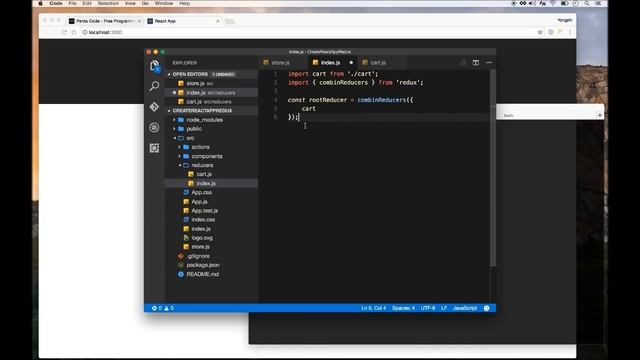Close the React App browser tab
640x360 pixels.
click(218, 21)
